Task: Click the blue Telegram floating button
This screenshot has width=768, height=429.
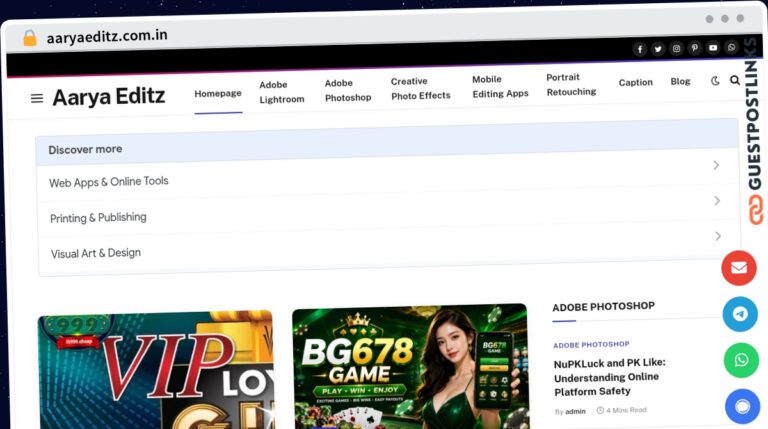Action: click(x=740, y=314)
